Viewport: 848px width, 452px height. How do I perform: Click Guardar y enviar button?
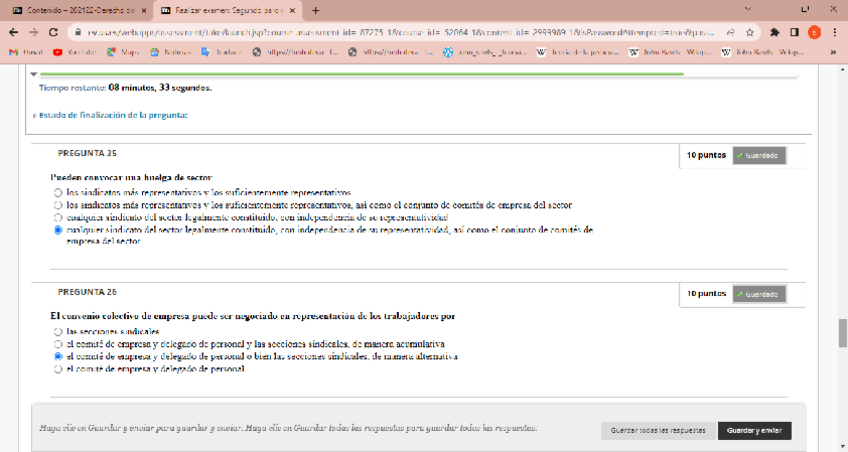754,431
